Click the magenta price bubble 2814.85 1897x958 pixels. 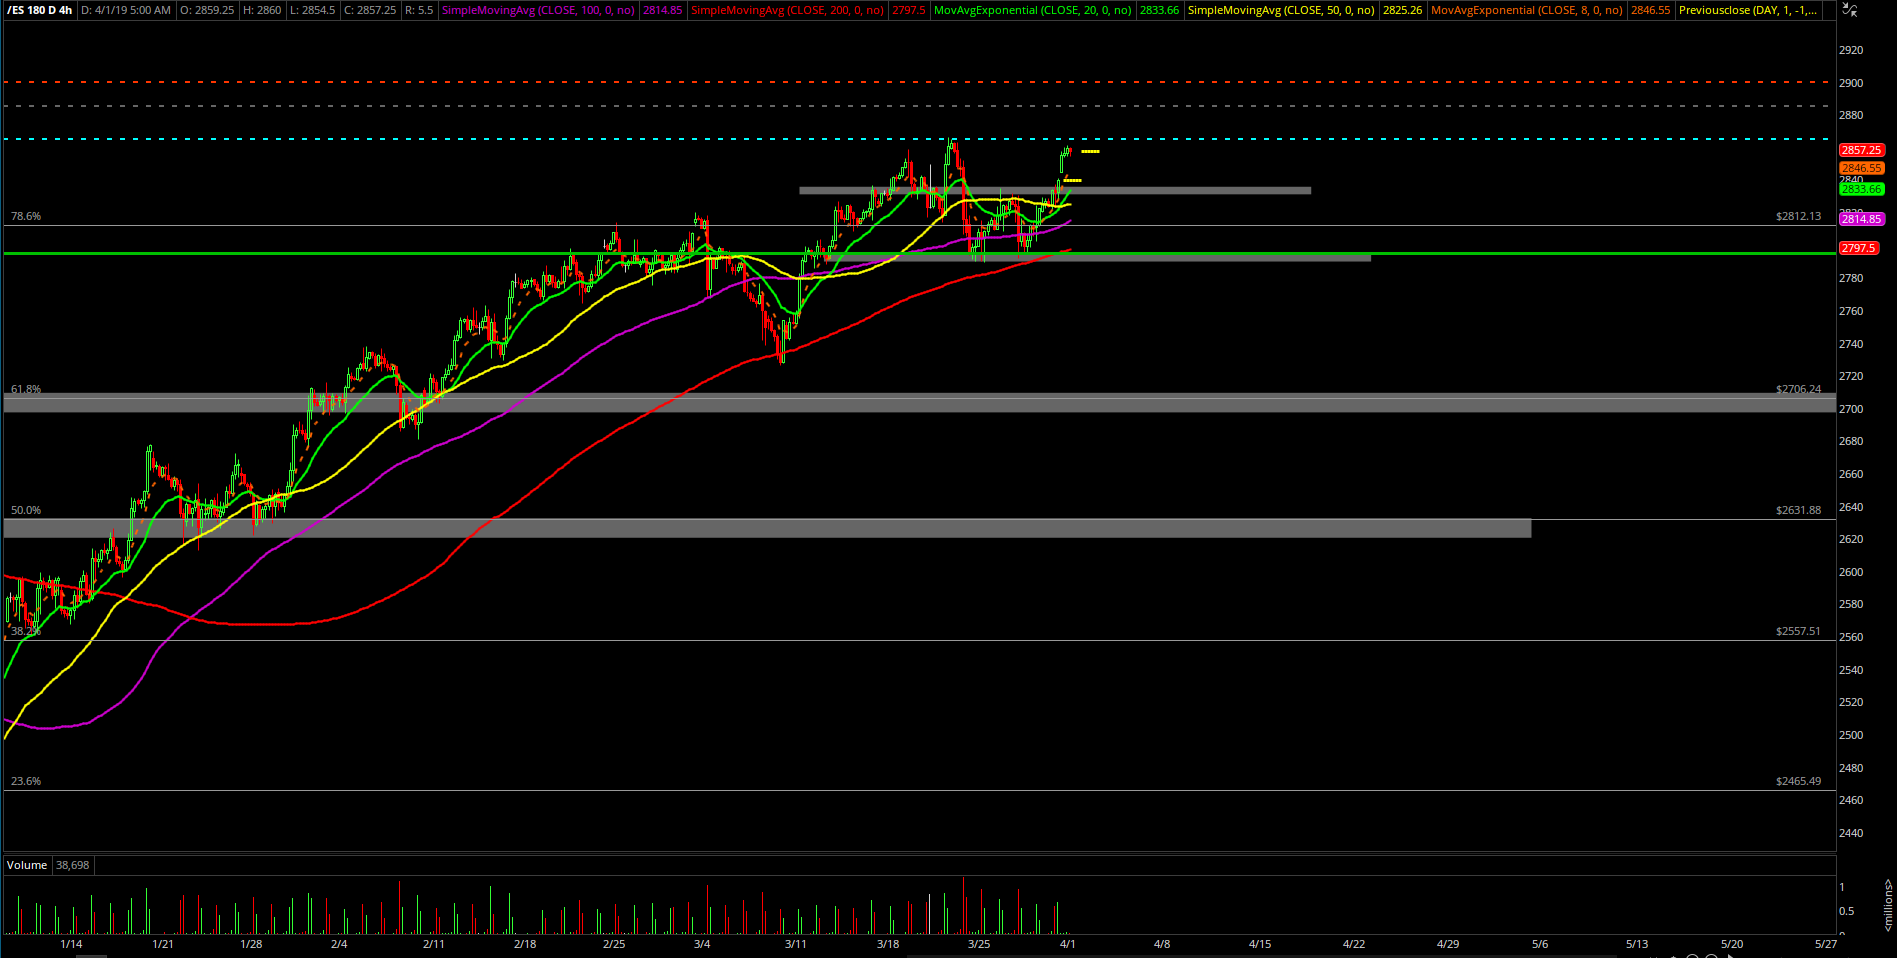pyautogui.click(x=1861, y=219)
